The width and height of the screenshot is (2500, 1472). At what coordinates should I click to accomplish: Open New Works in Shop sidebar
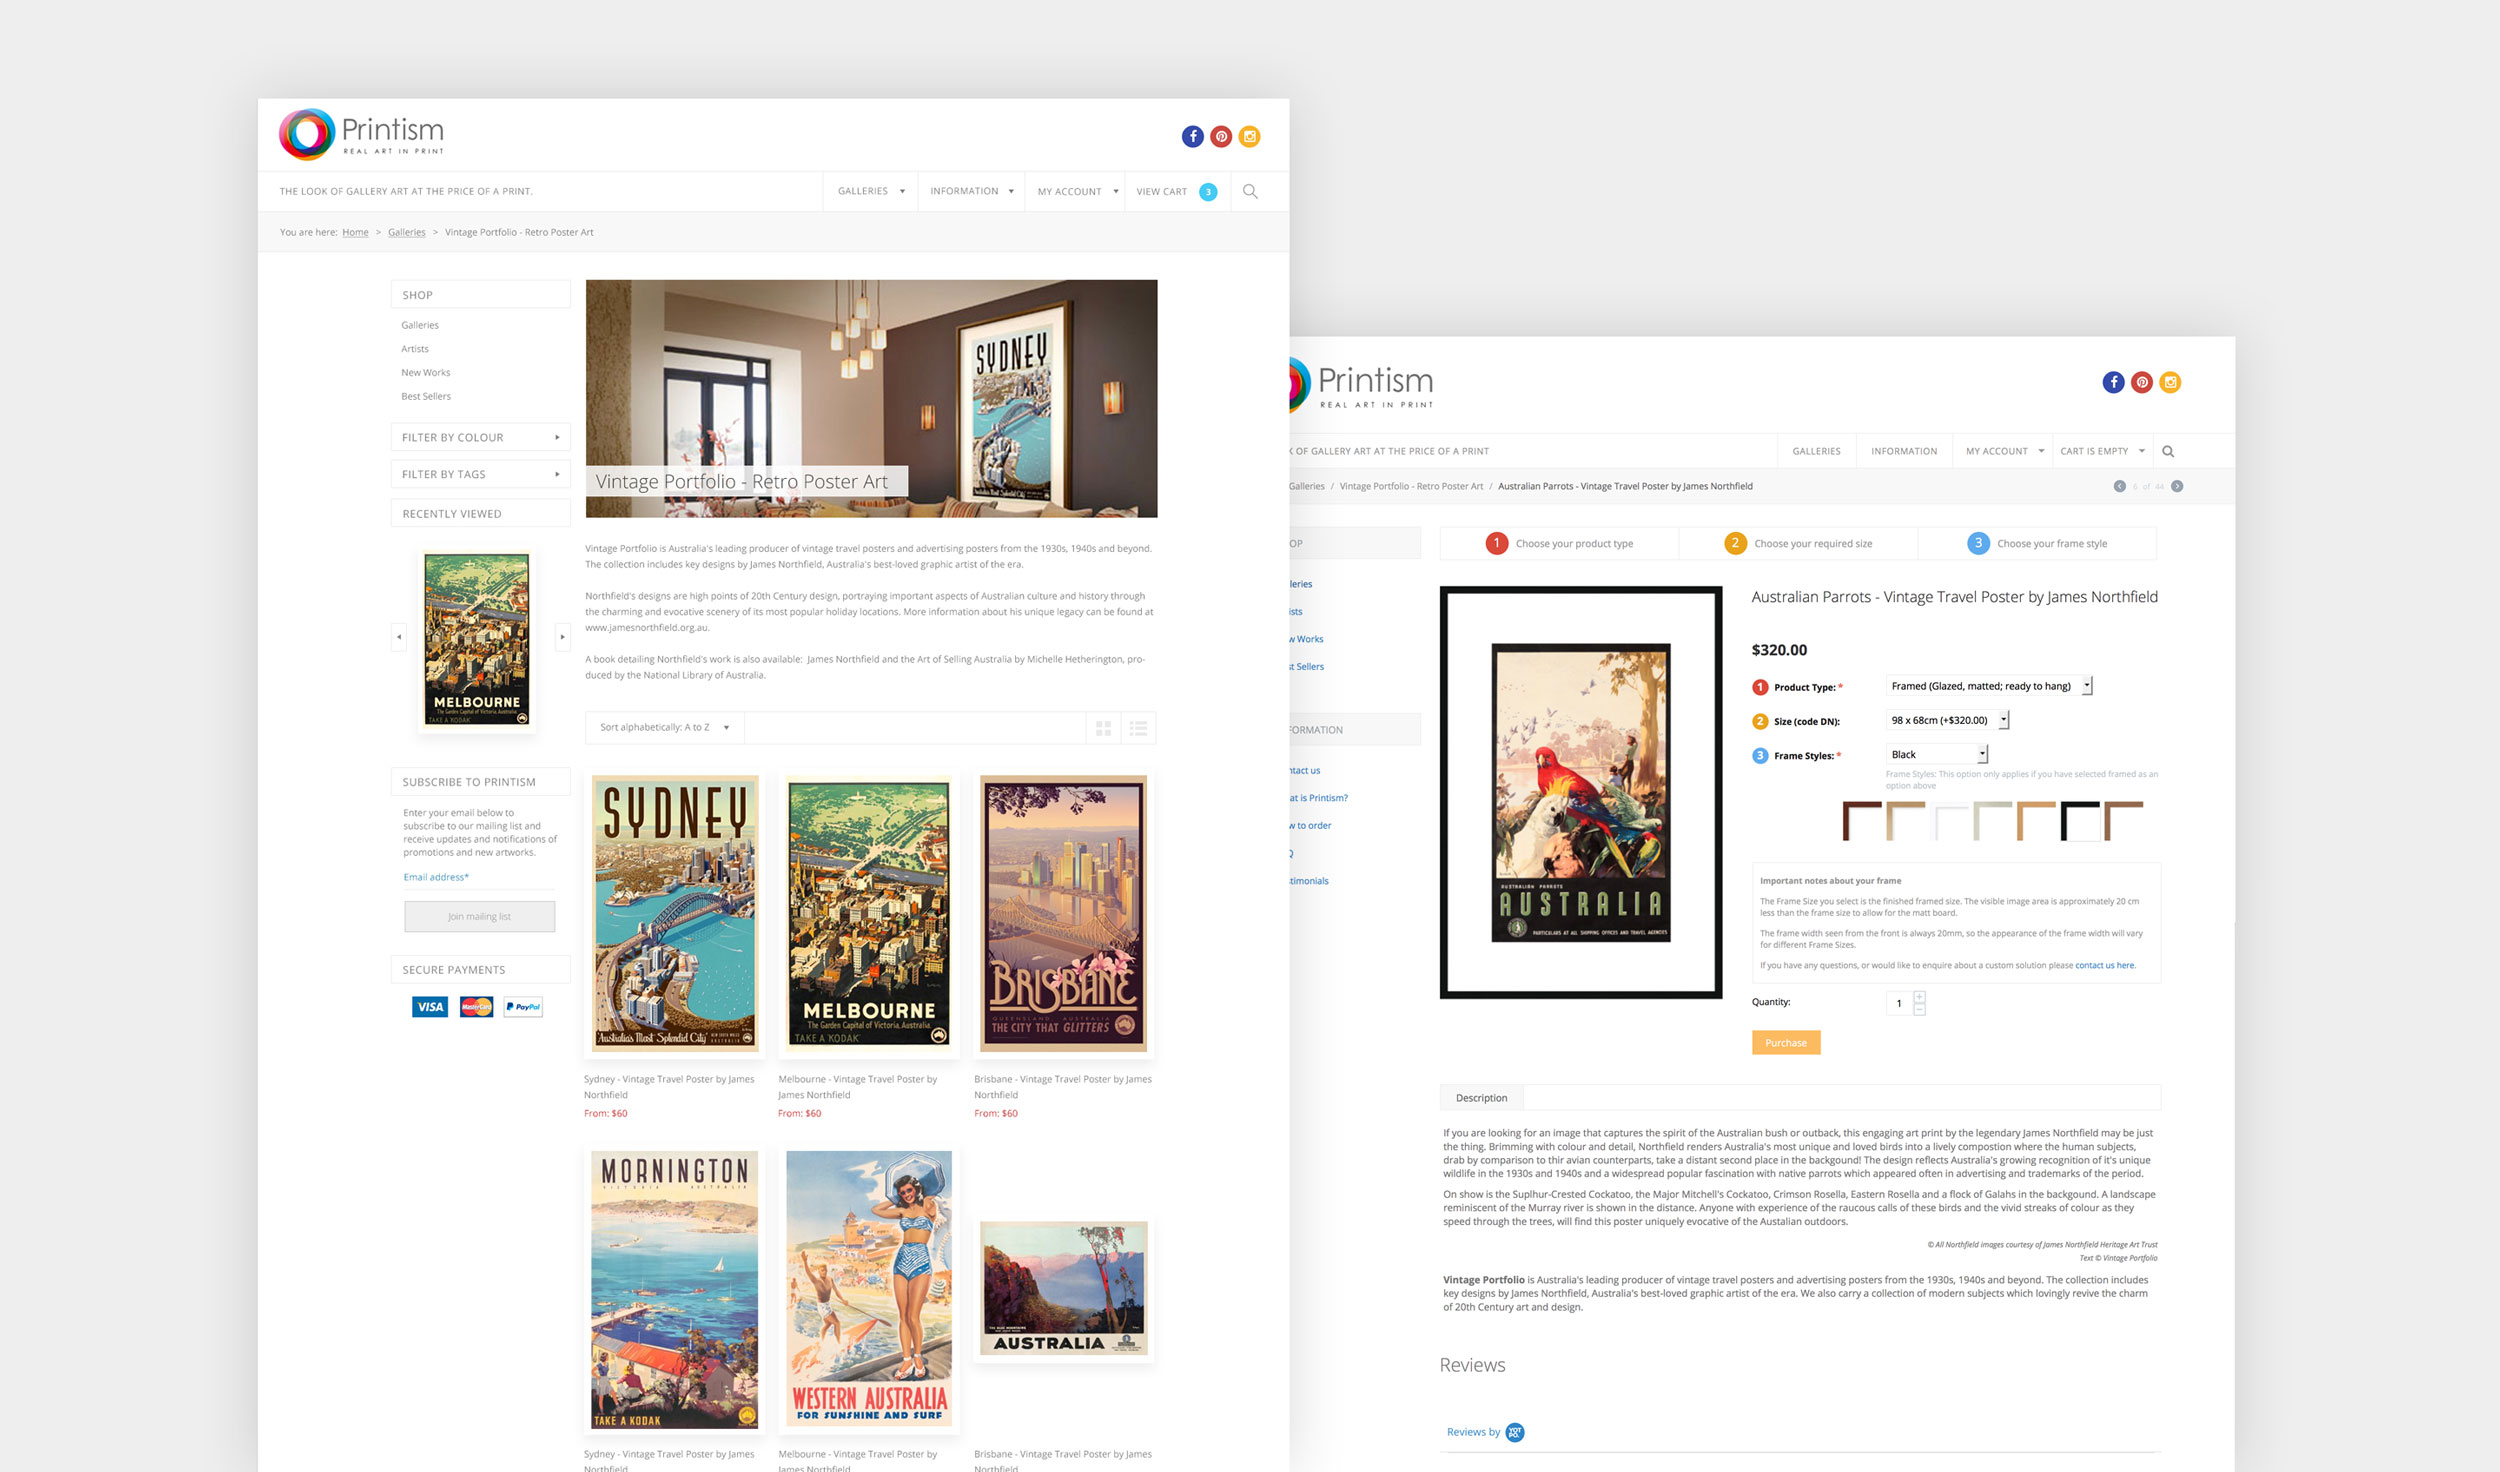[426, 373]
